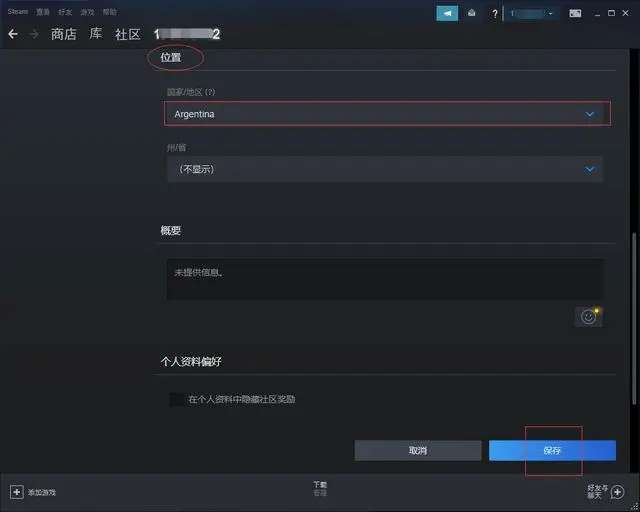Click inside the 概要 summary text box

click(385, 279)
